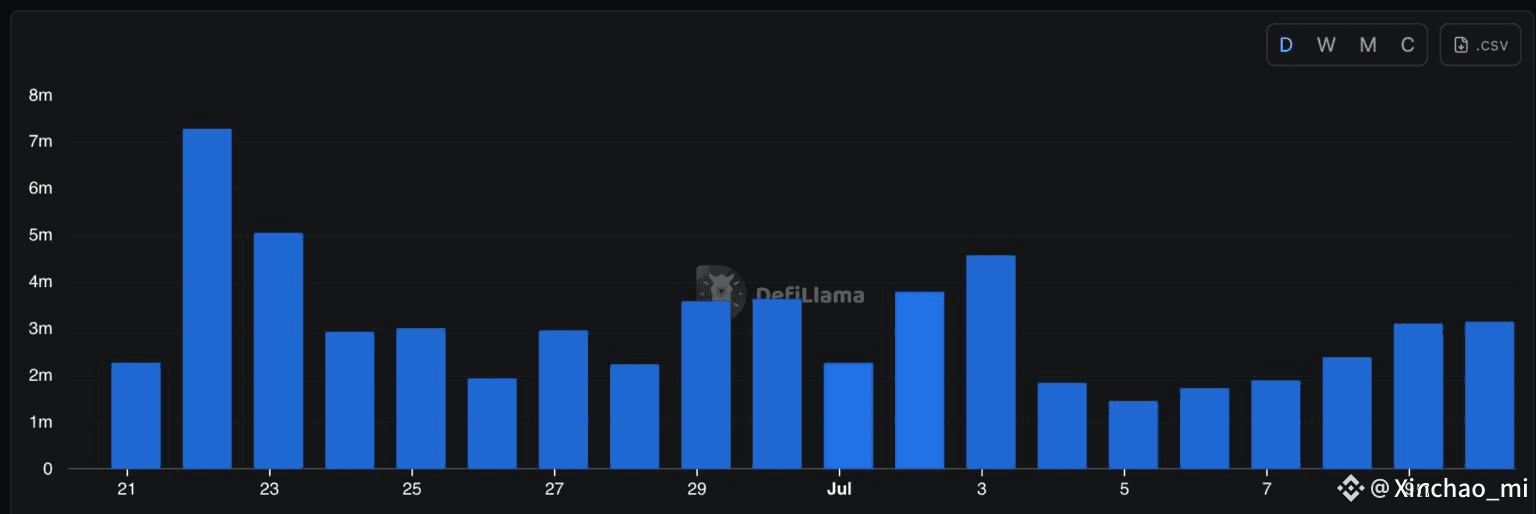Click the 5 x-axis date label
This screenshot has height=514, width=1536.
tap(1124, 489)
